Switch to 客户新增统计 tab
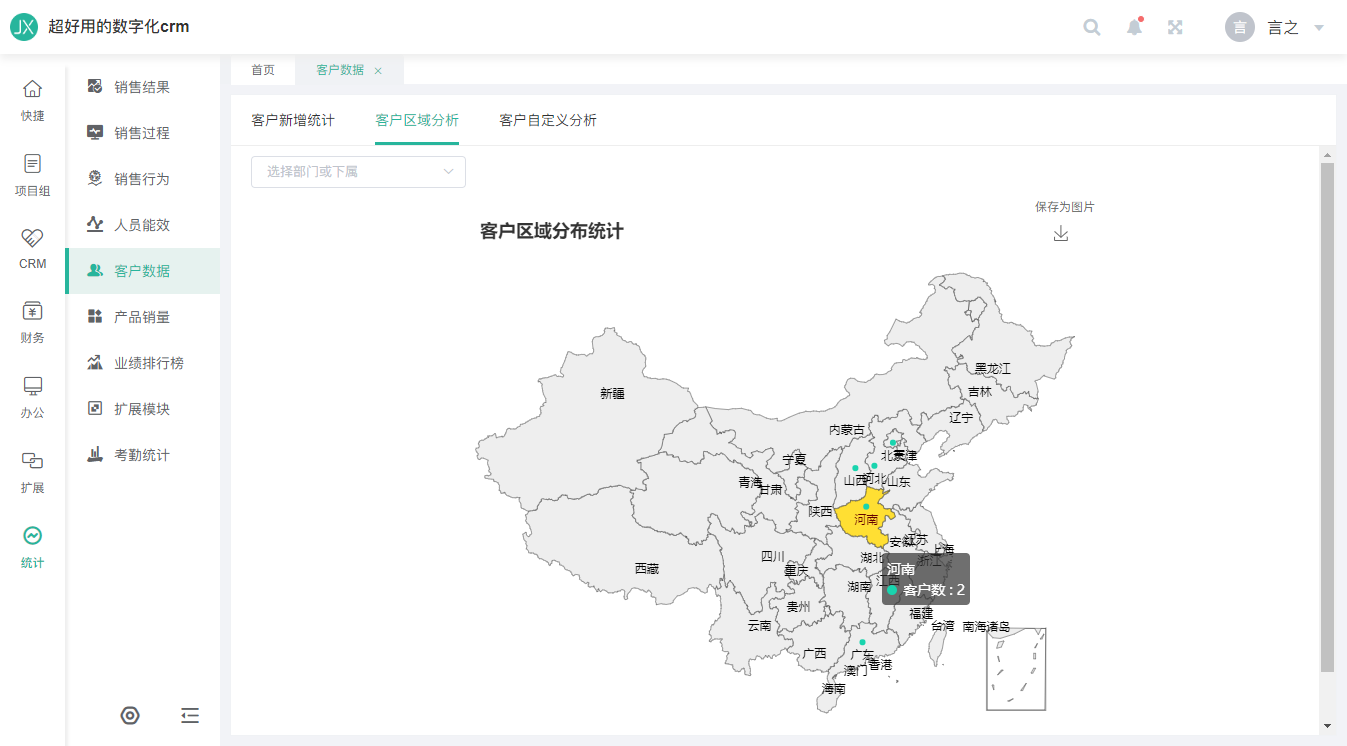The image size is (1347, 746). pyautogui.click(x=293, y=120)
